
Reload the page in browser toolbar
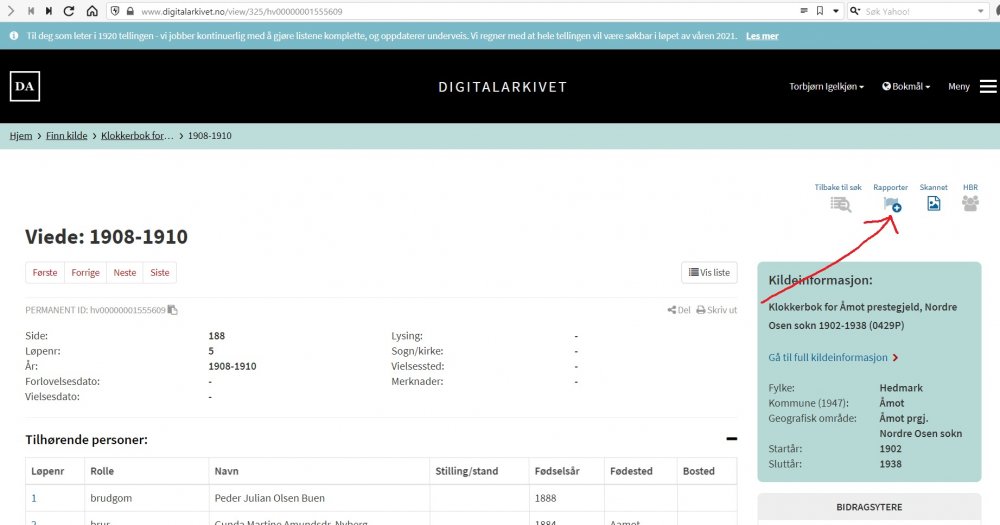[69, 11]
